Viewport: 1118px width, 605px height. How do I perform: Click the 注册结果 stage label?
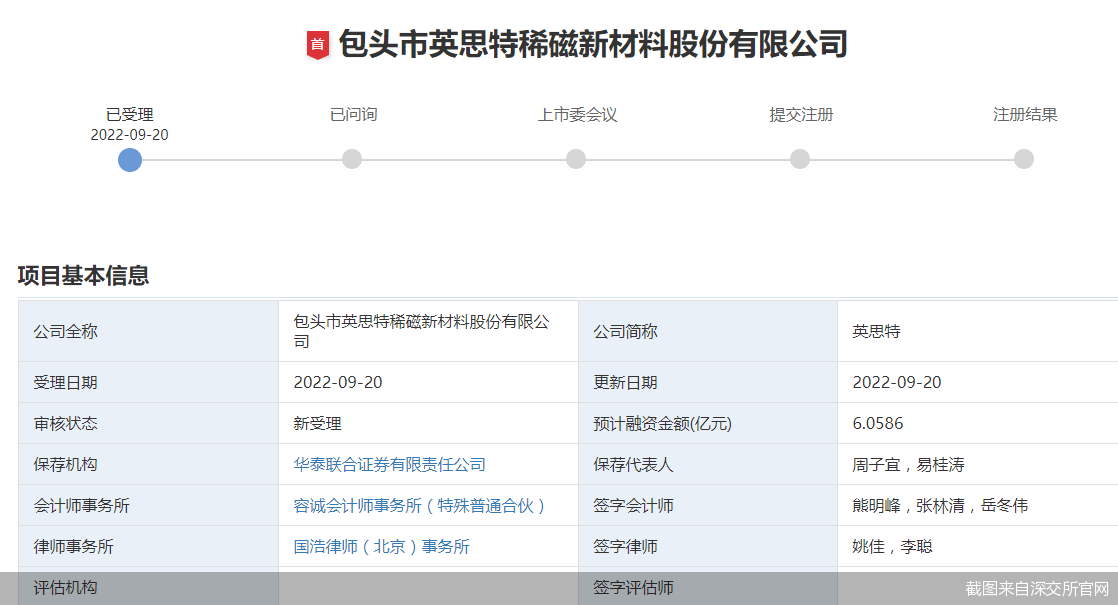(1025, 115)
